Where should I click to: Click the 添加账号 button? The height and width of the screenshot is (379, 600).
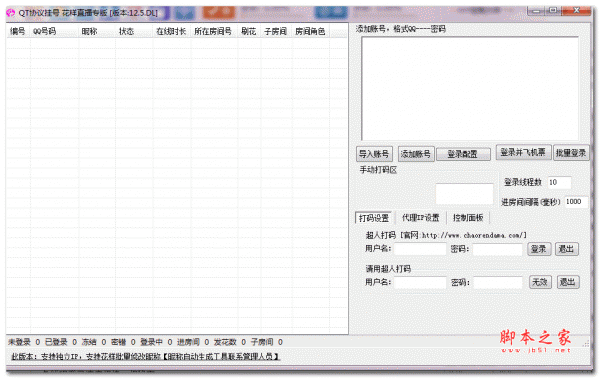416,154
